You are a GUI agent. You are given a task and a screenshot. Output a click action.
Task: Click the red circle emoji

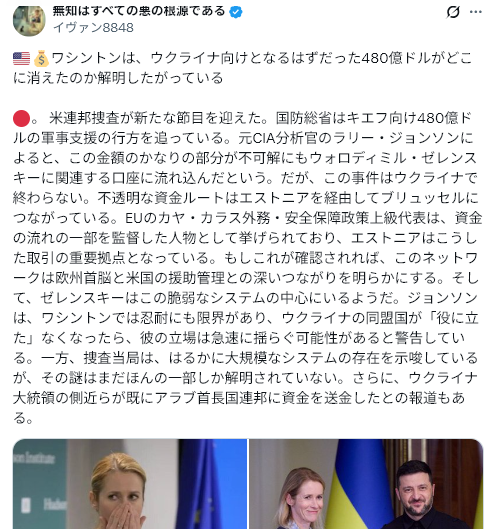click(x=22, y=118)
